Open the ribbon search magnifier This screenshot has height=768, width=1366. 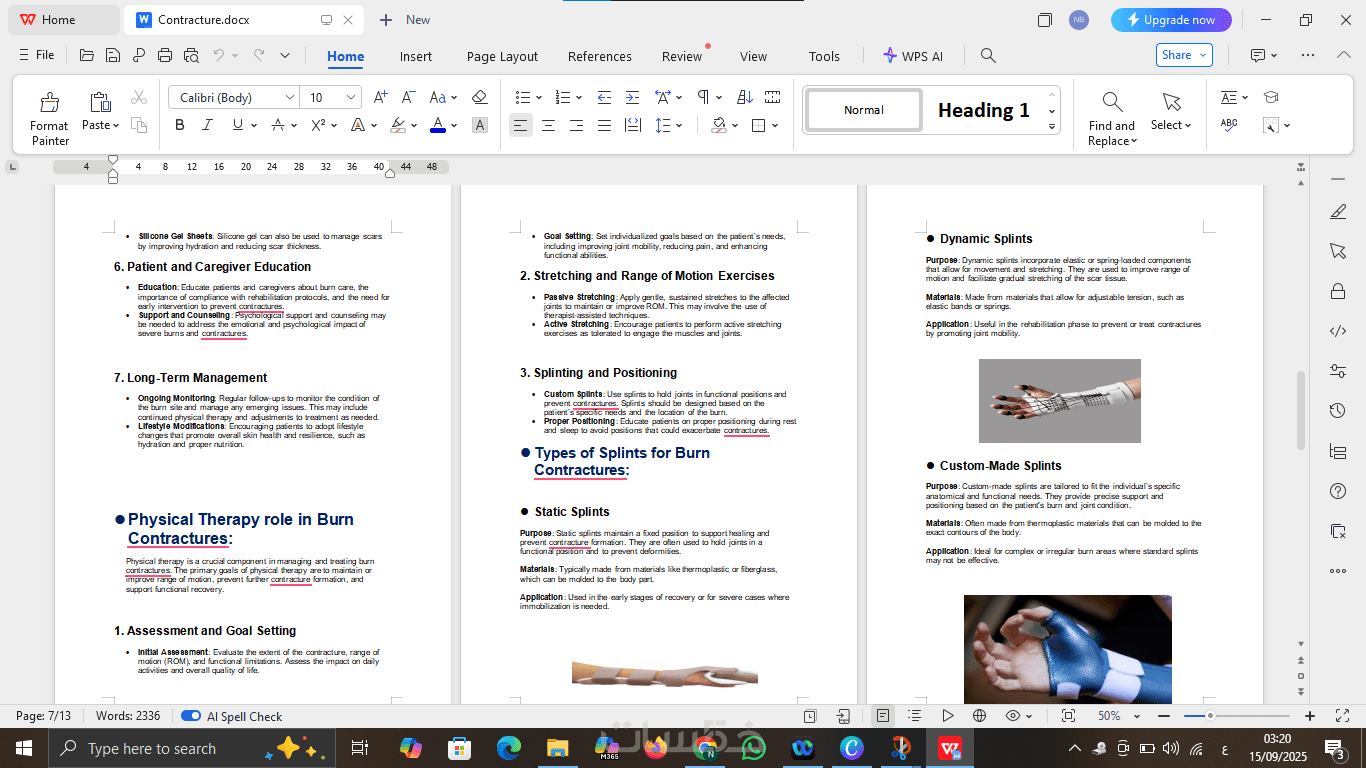(x=988, y=56)
